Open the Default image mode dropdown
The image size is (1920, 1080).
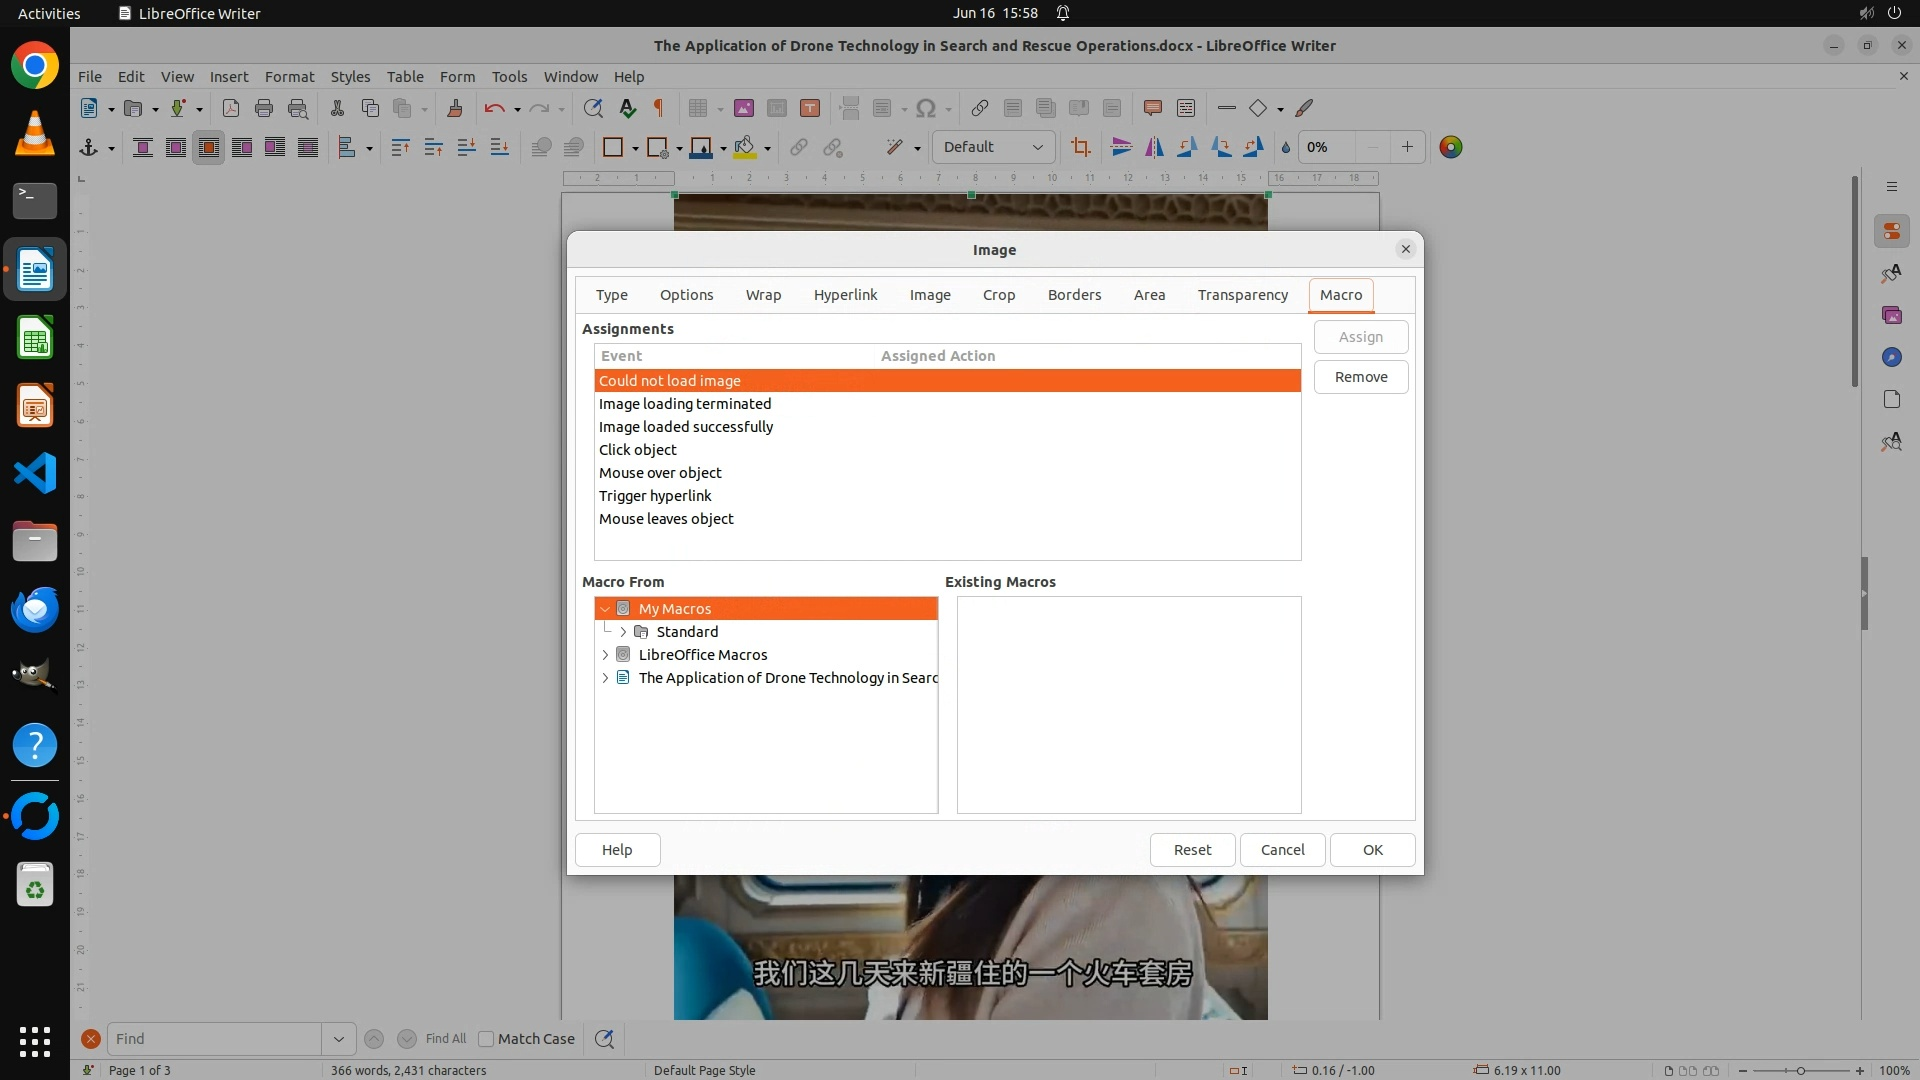[x=993, y=148]
